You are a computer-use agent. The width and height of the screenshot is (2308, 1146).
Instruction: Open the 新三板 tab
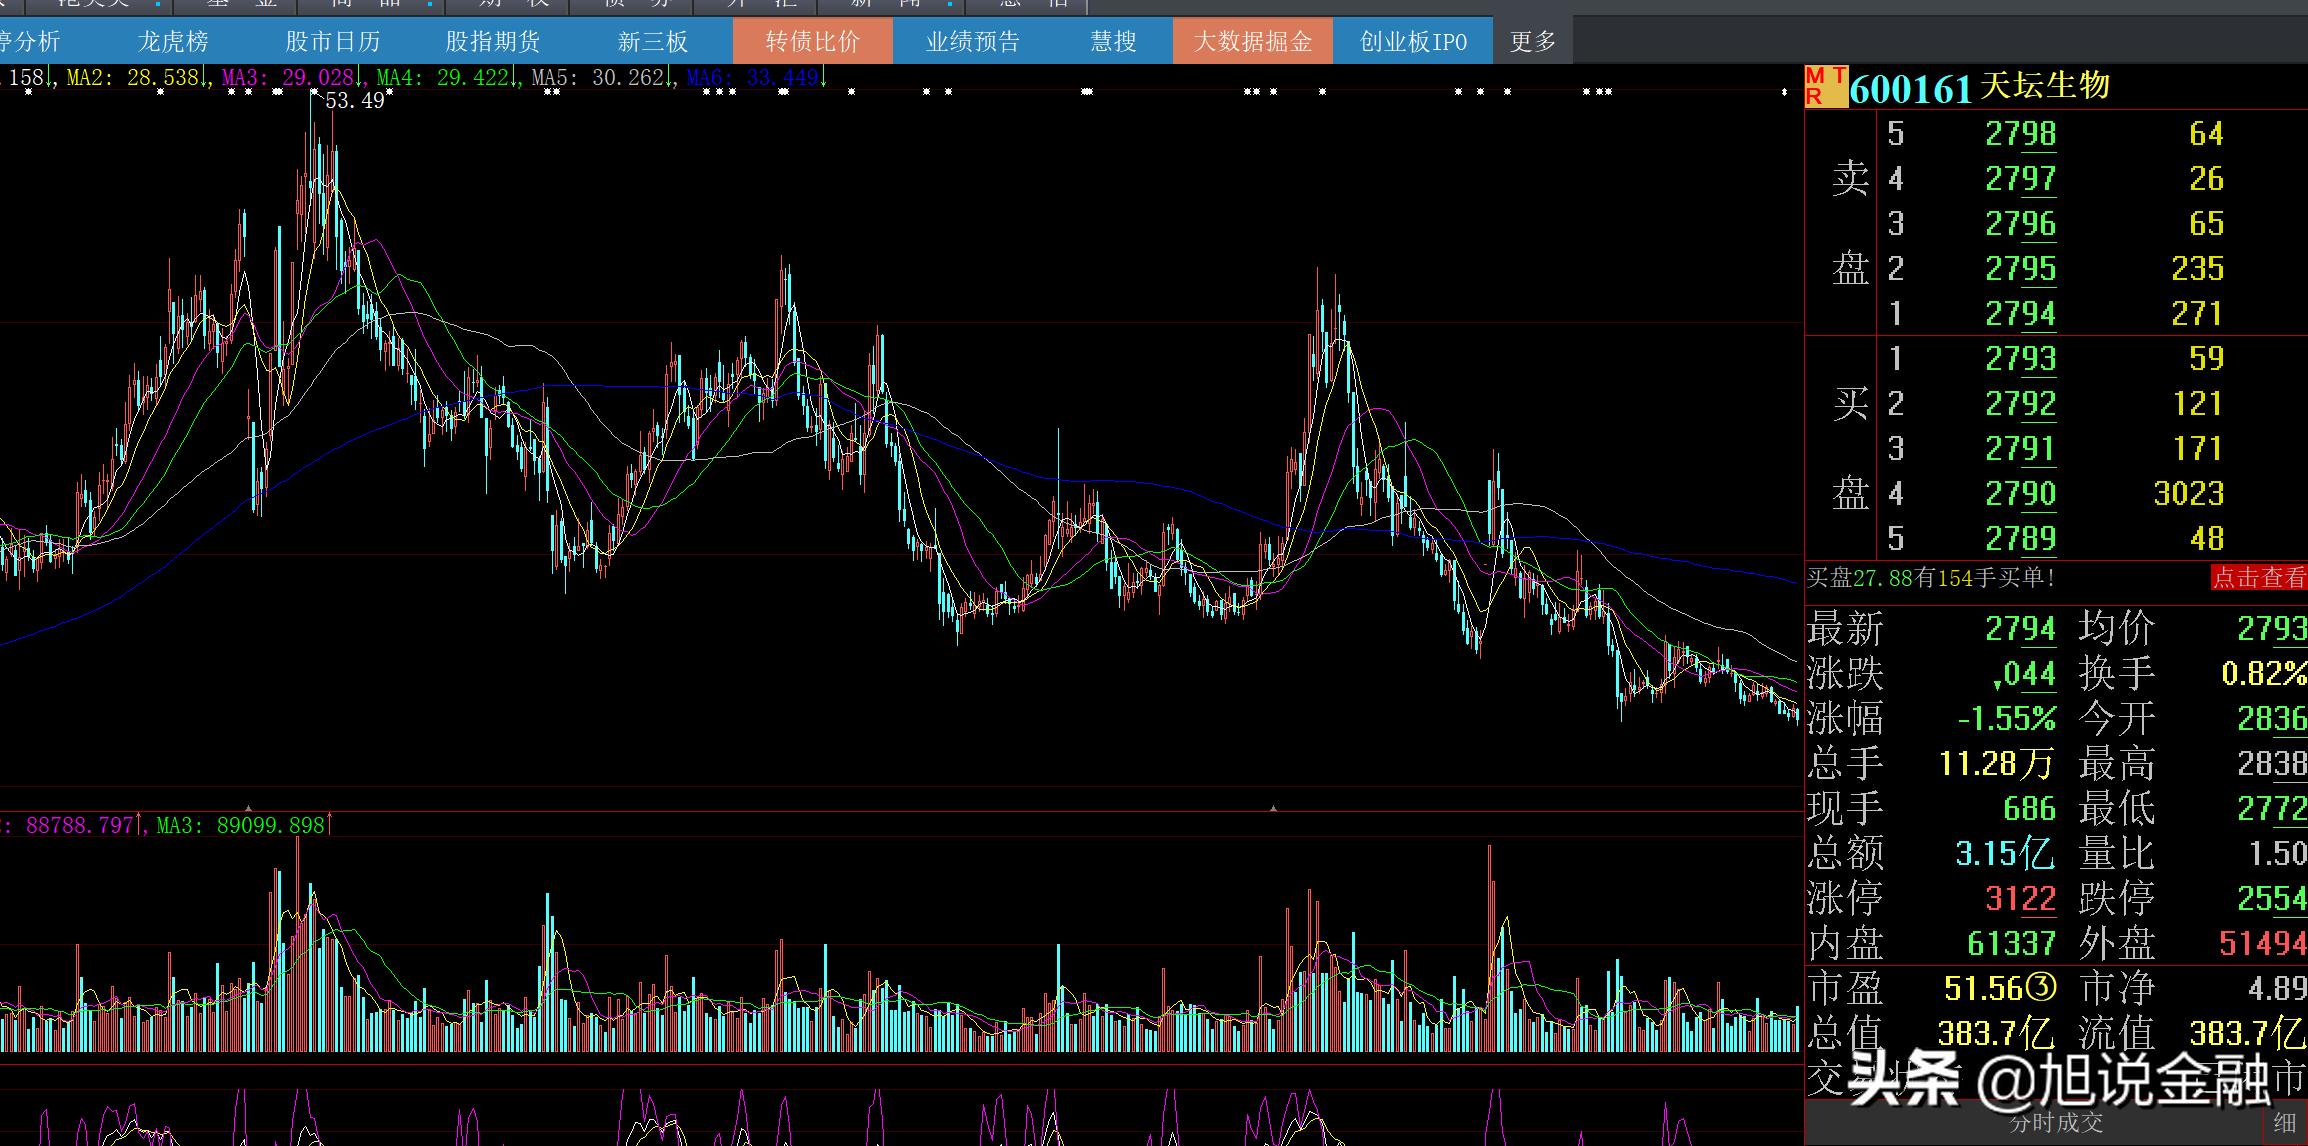(x=652, y=41)
